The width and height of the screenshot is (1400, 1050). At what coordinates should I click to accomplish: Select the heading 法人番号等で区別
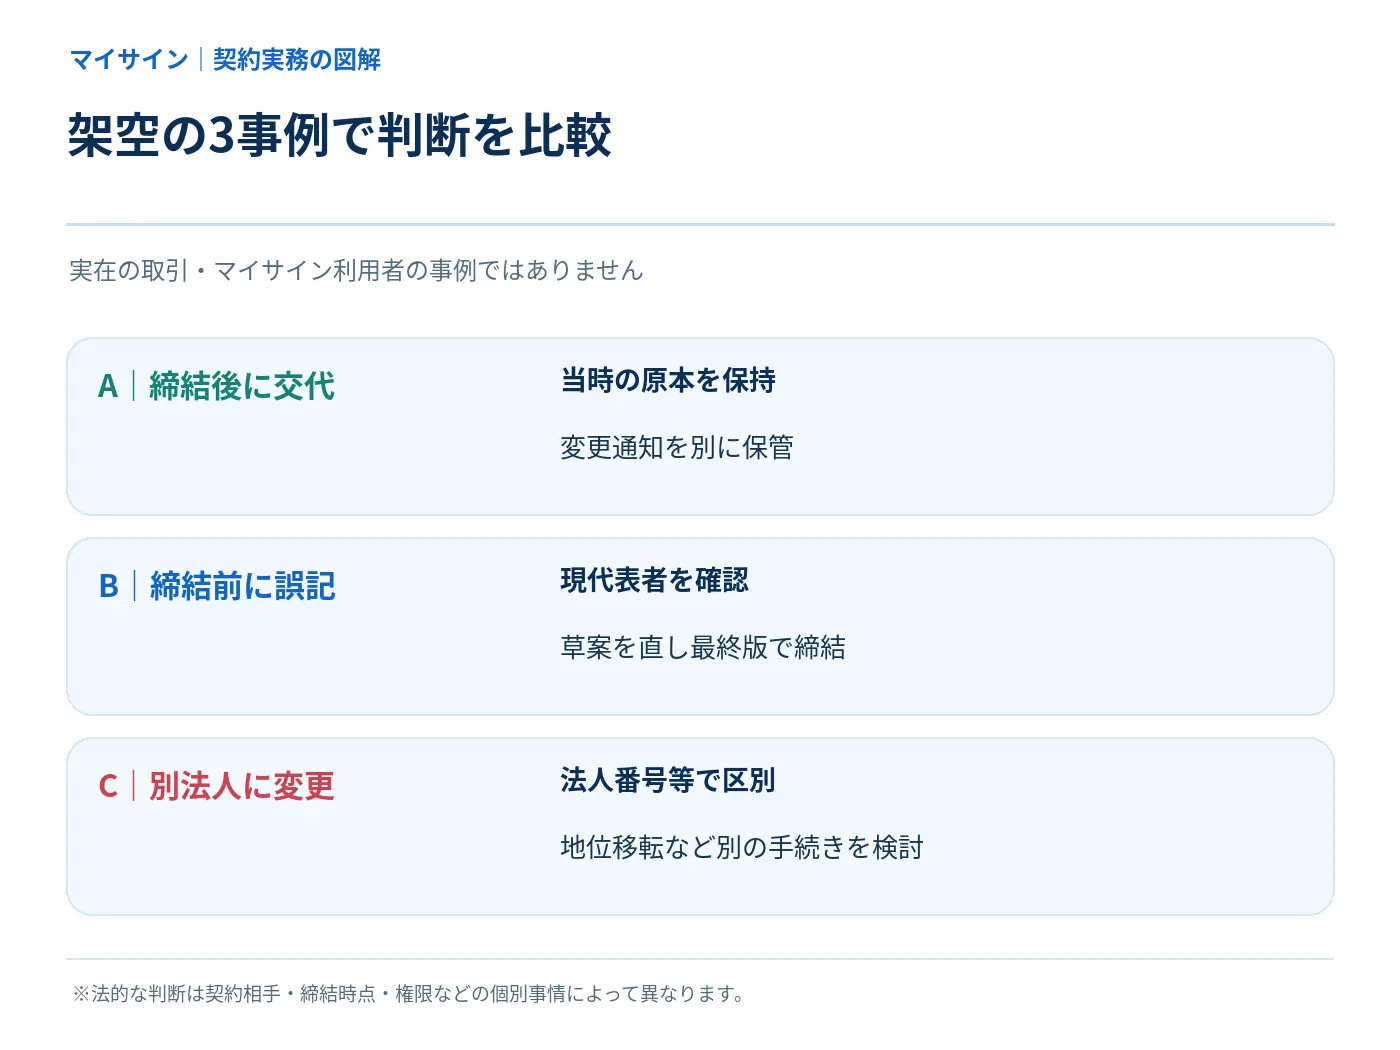pos(668,780)
